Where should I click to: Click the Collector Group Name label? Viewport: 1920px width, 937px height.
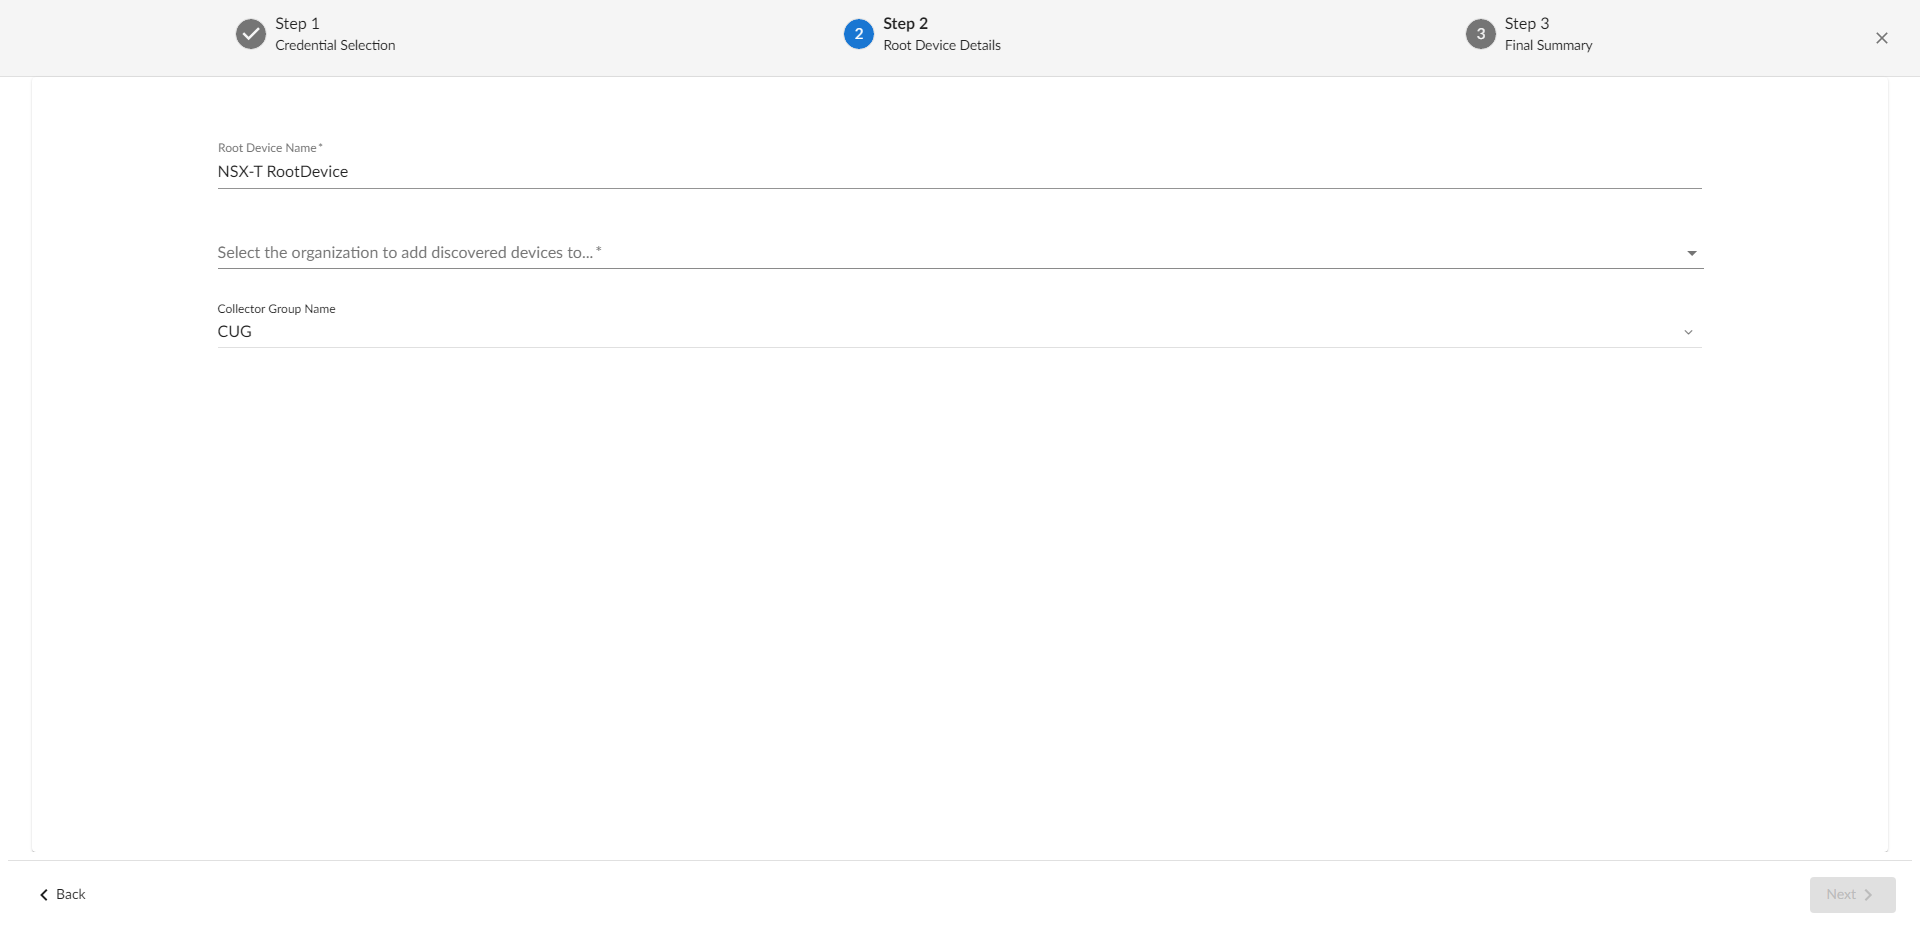pos(276,309)
